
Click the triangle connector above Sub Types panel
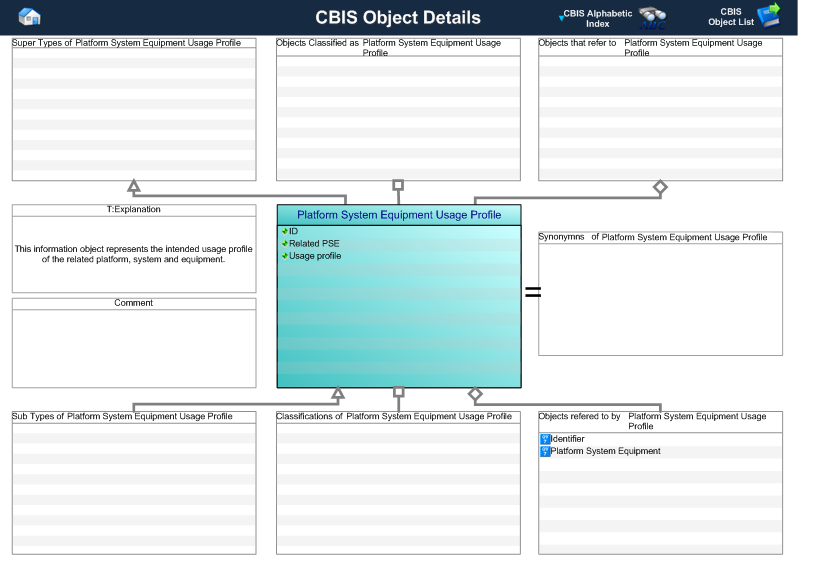click(x=338, y=393)
